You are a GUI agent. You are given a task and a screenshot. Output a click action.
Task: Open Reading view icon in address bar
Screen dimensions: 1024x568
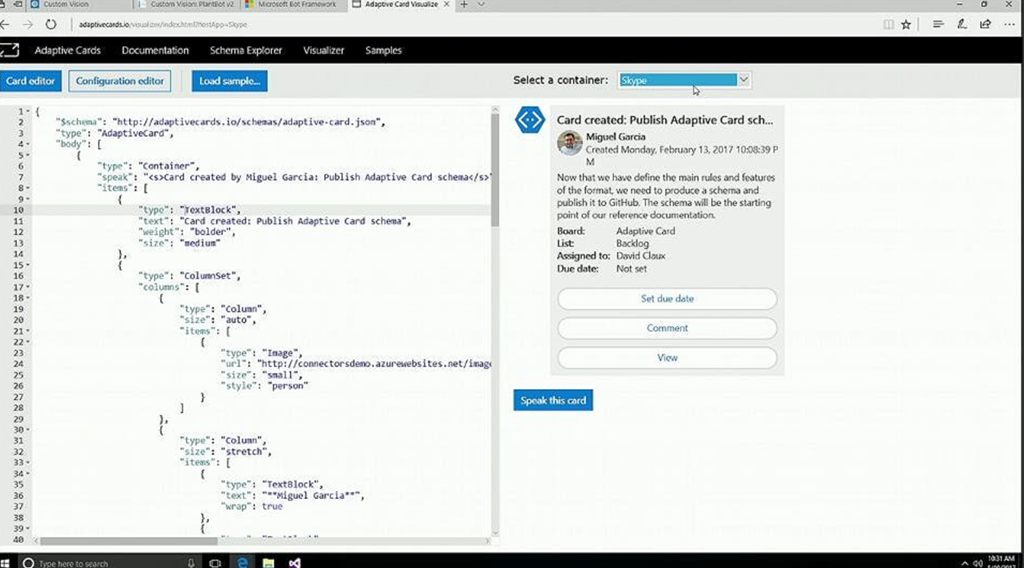pos(888,25)
